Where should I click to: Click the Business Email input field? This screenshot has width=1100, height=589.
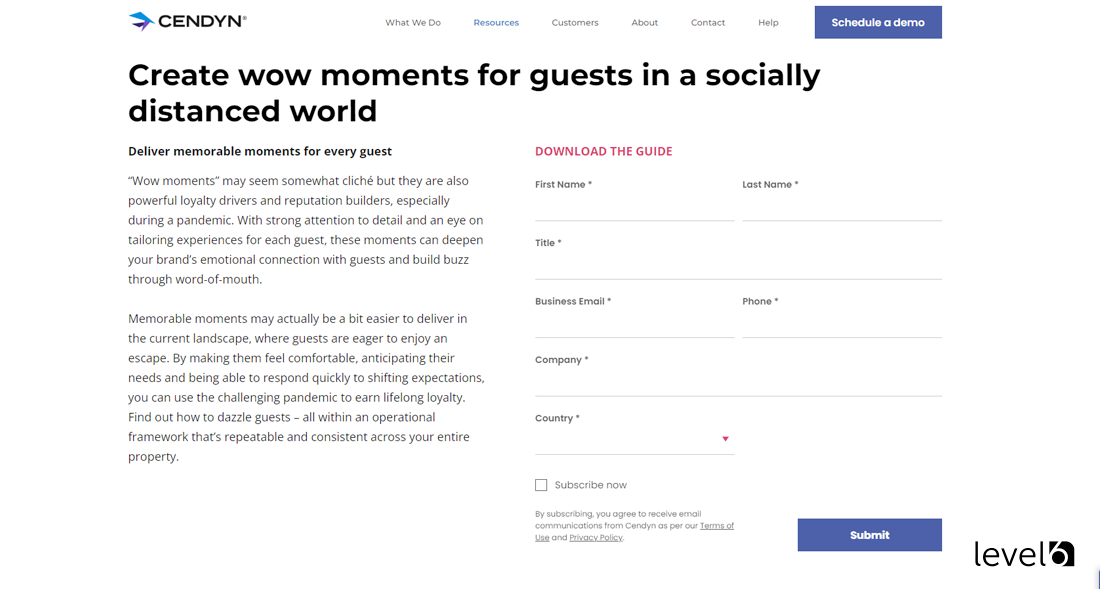[x=634, y=323]
